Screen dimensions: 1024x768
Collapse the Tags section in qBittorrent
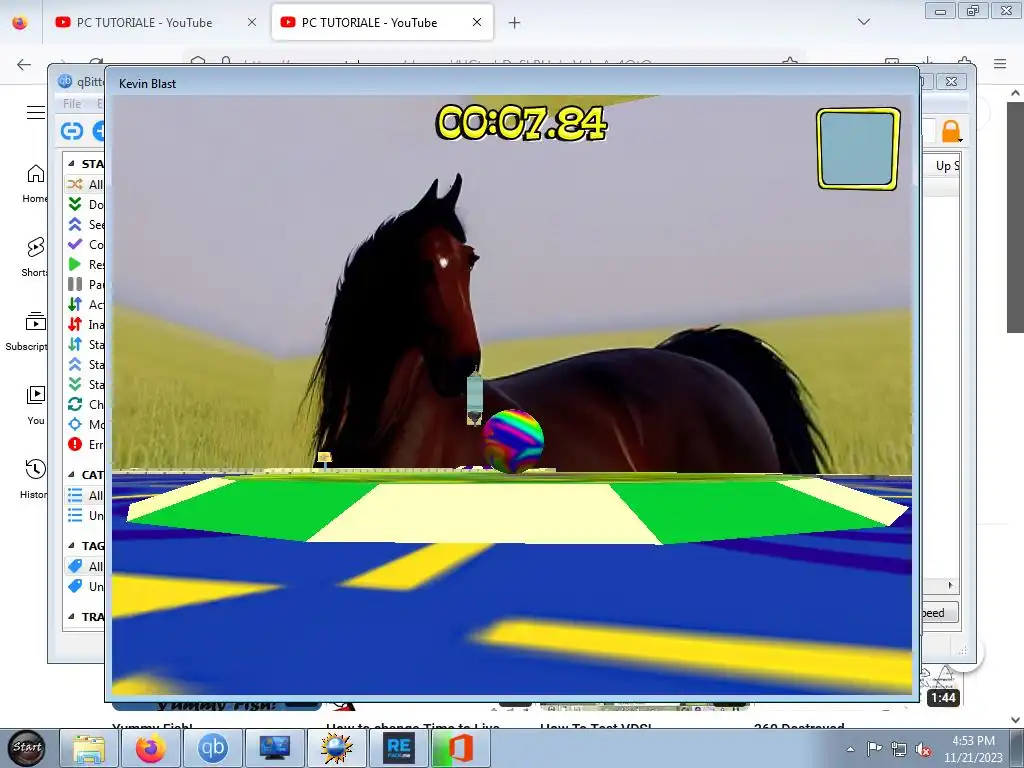pyautogui.click(x=71, y=545)
